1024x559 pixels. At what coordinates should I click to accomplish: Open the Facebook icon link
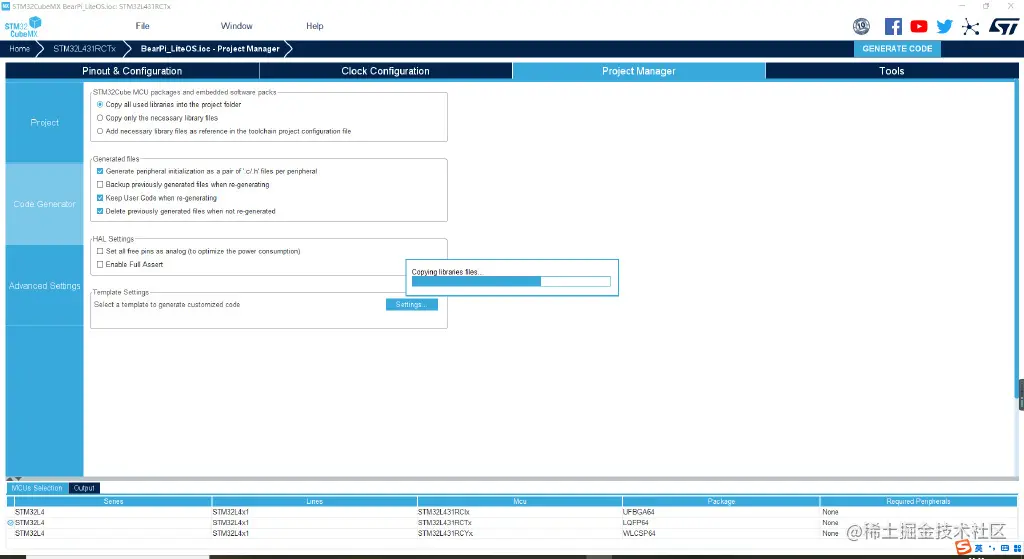click(893, 26)
